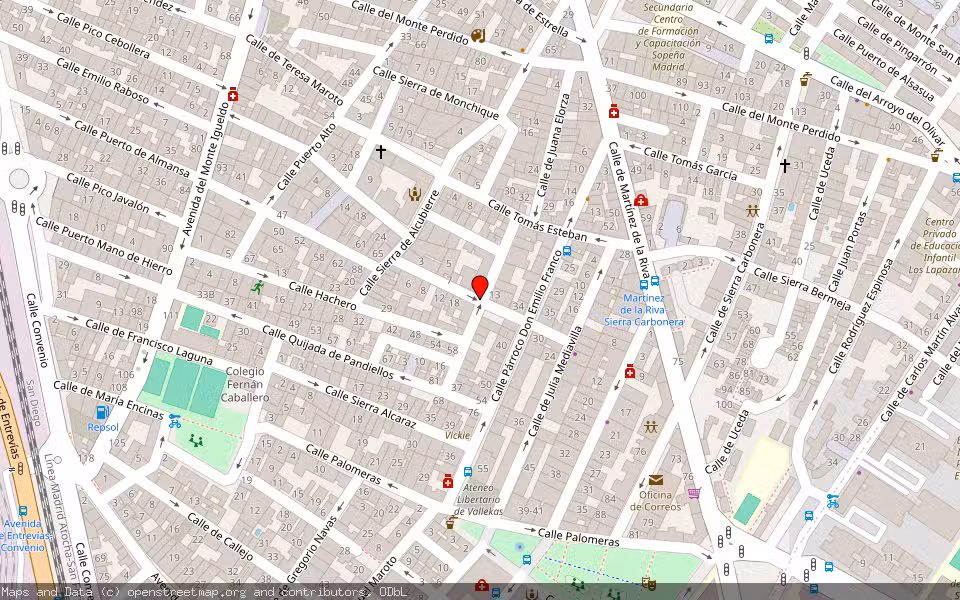The image size is (960, 600).
Task: Open the post office envelope icon at Oficina de Correos
Action: click(x=655, y=481)
